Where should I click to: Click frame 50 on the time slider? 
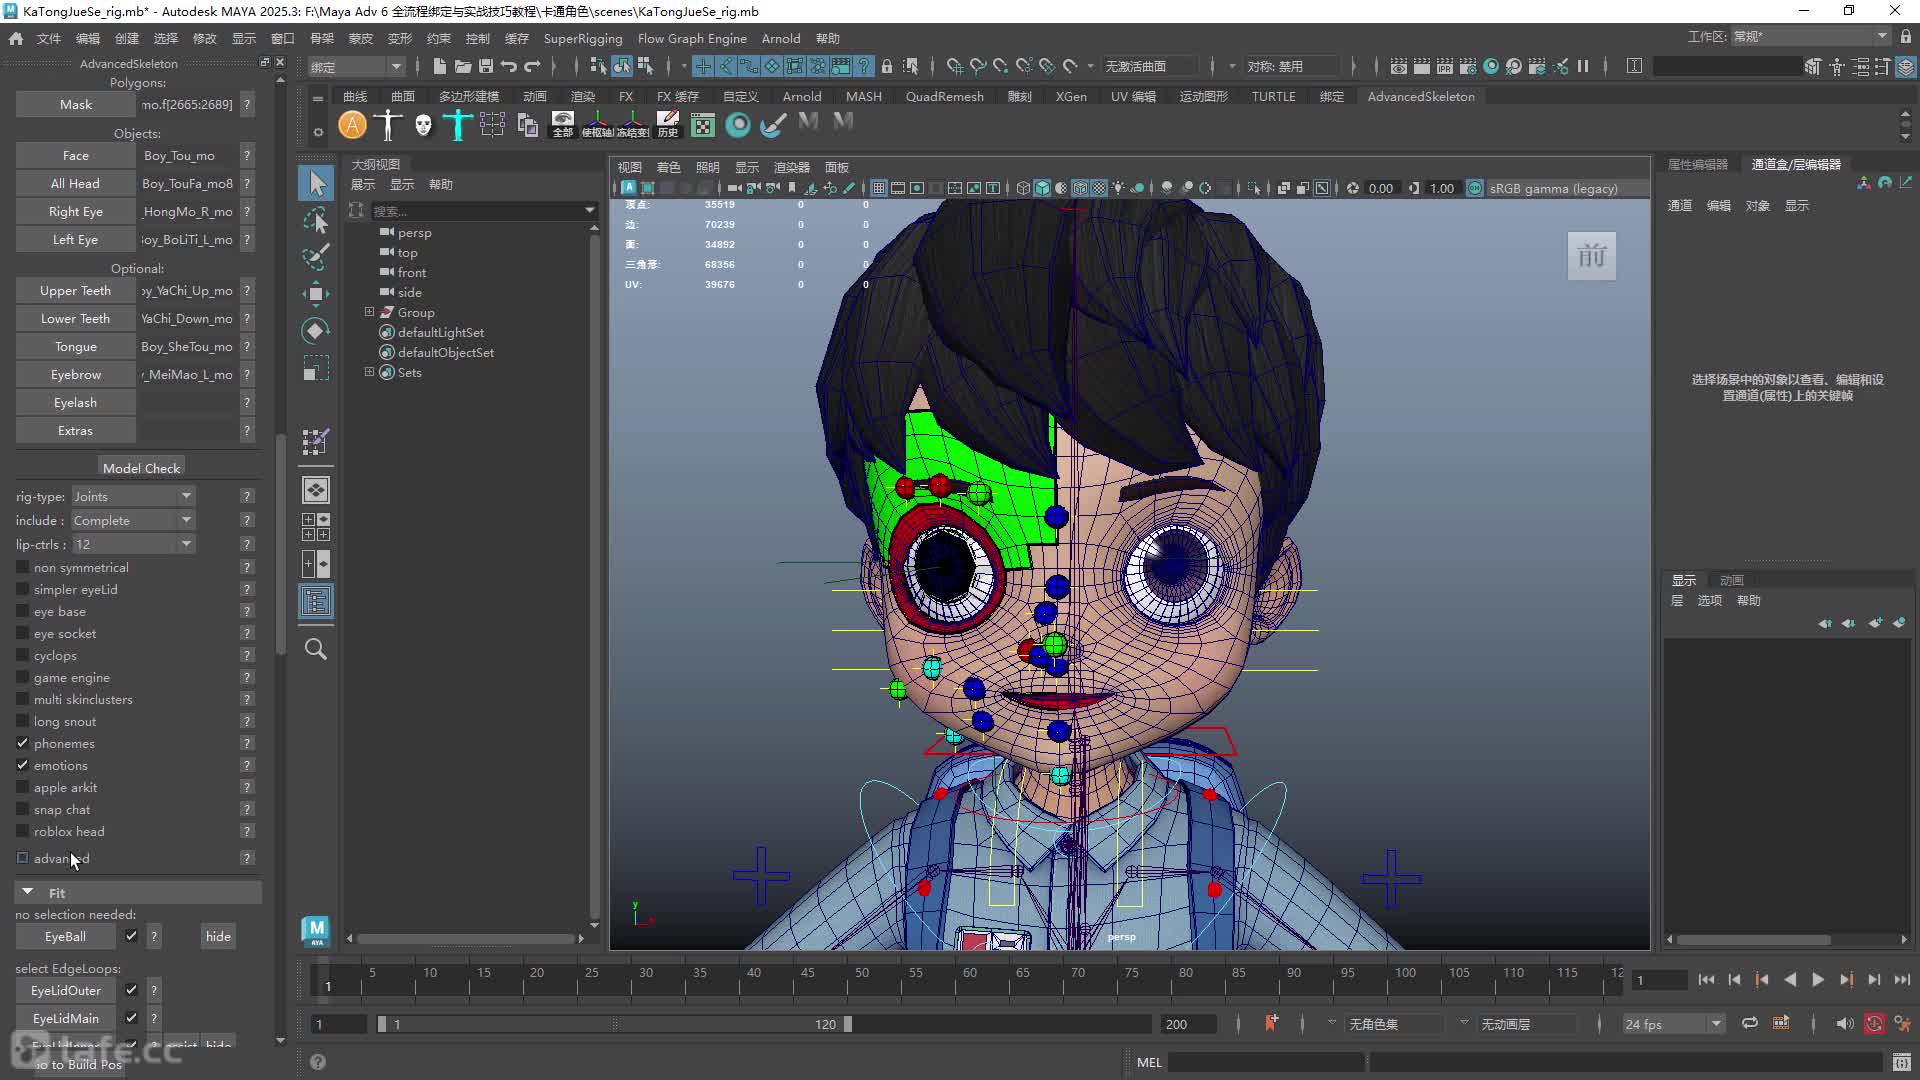(862, 980)
